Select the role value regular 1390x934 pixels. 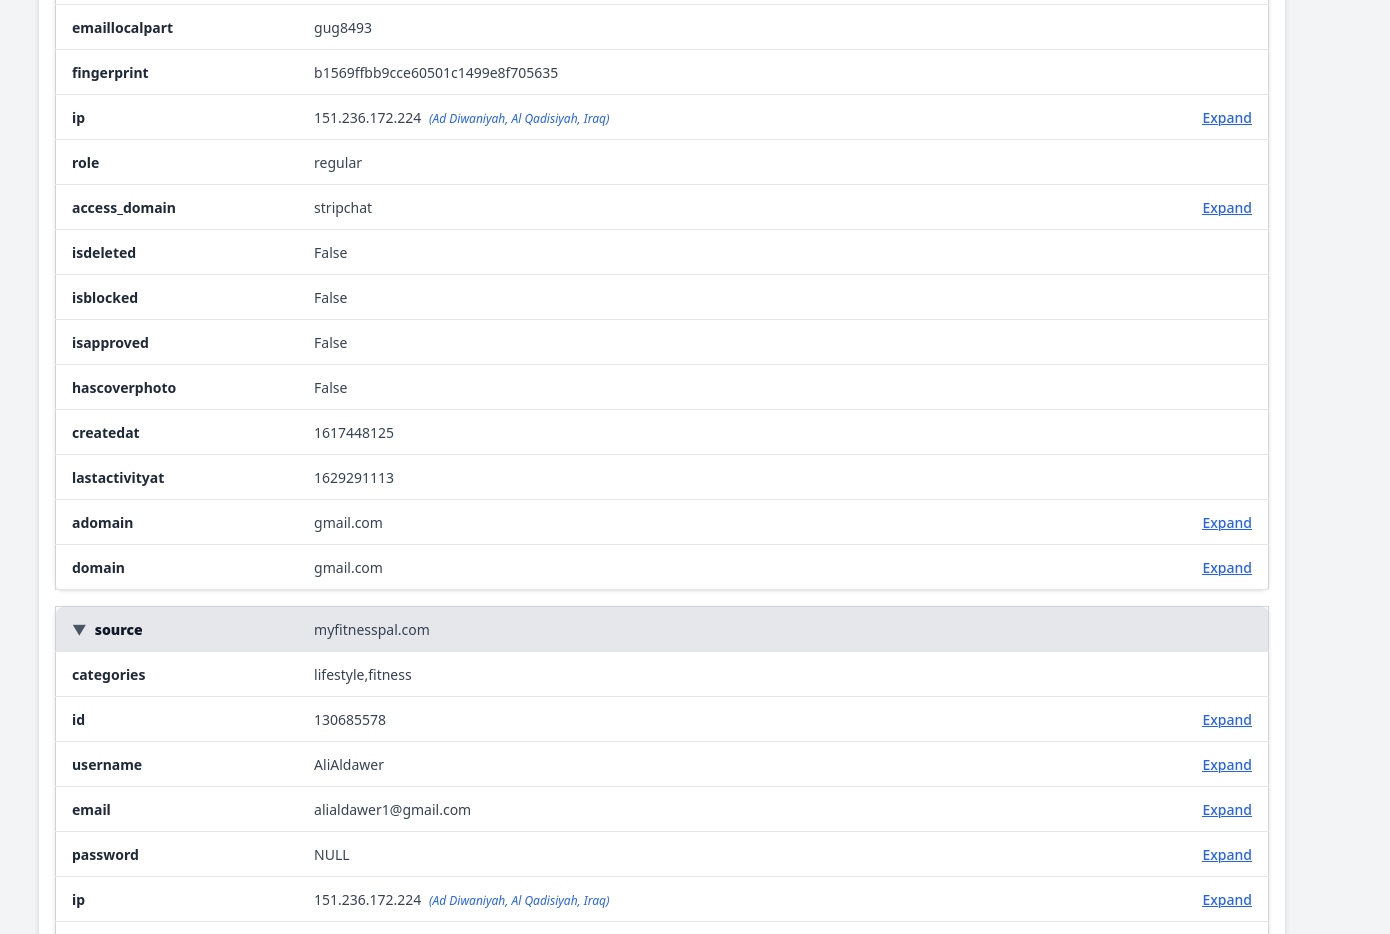click(338, 163)
